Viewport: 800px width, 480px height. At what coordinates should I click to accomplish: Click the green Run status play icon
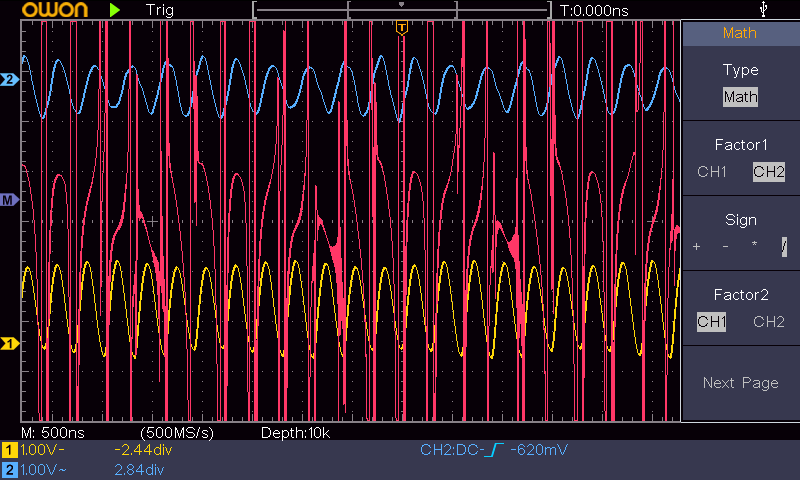tap(115, 10)
